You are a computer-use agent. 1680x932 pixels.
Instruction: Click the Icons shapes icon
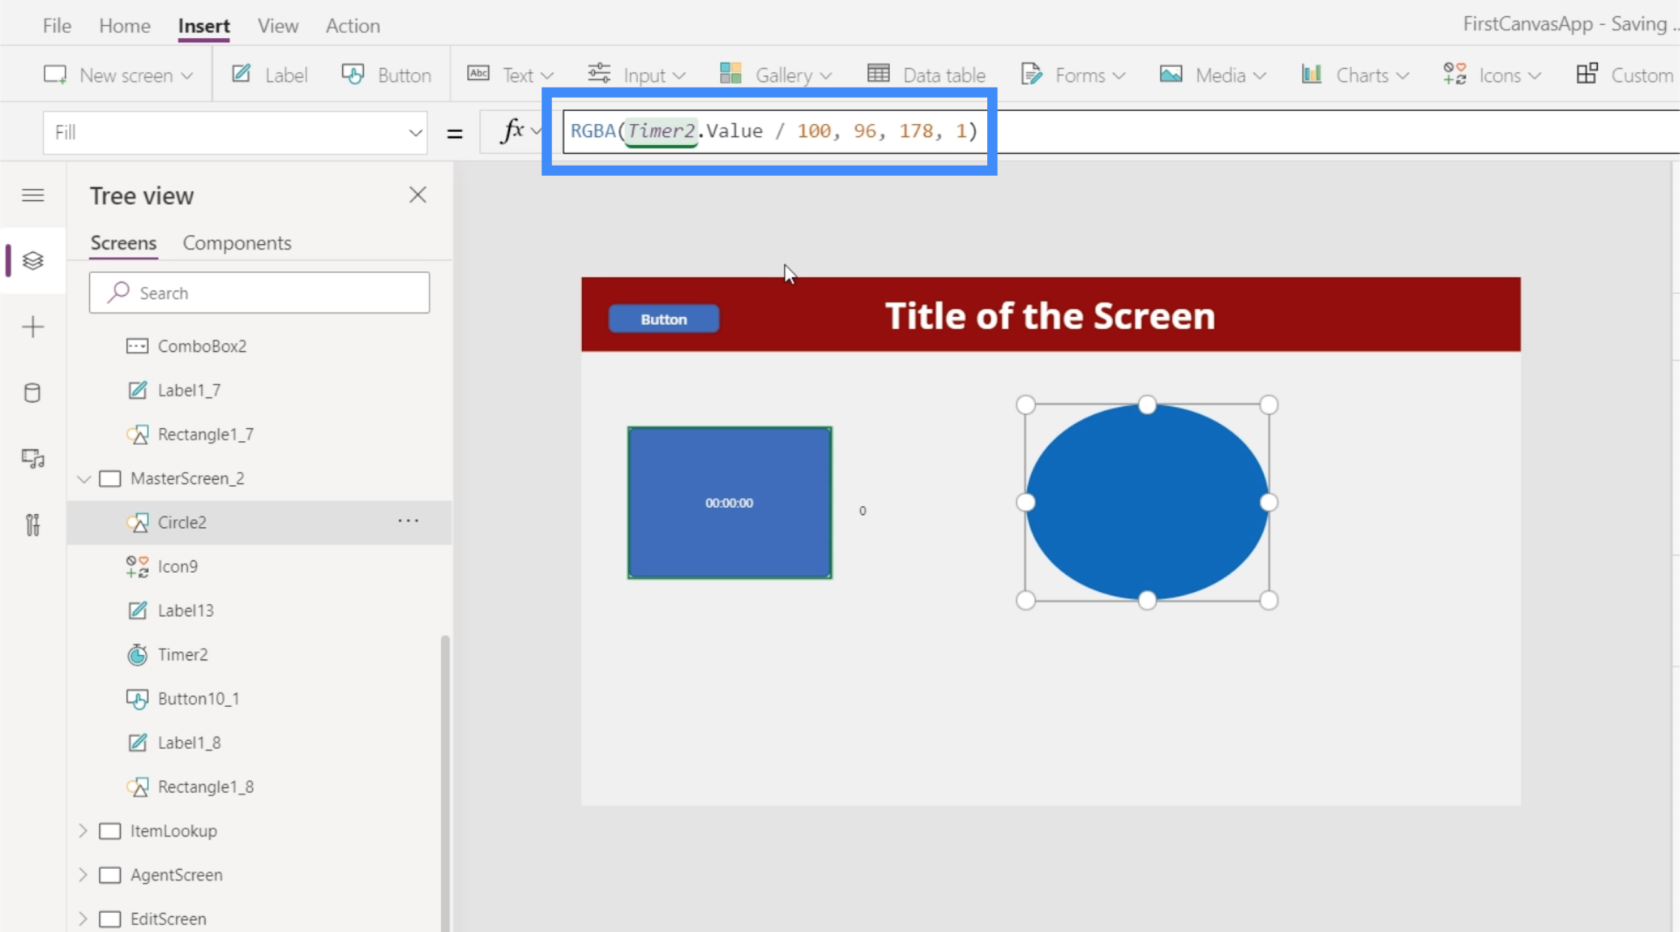[x=1455, y=74]
